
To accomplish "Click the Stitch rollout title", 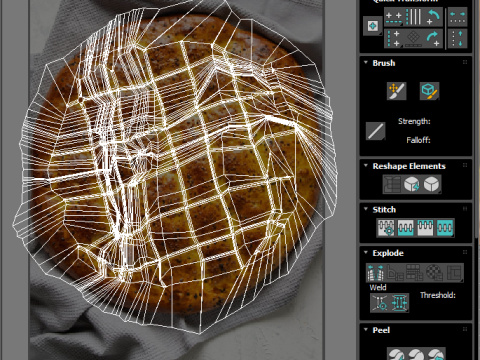I will [384, 209].
